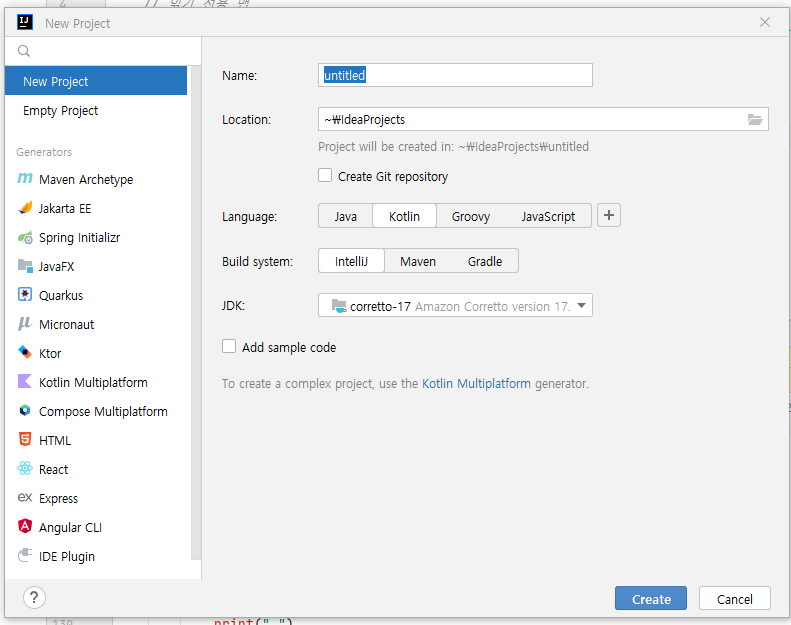The width and height of the screenshot is (791, 625).
Task: Choose Maven build system
Action: [x=418, y=261]
